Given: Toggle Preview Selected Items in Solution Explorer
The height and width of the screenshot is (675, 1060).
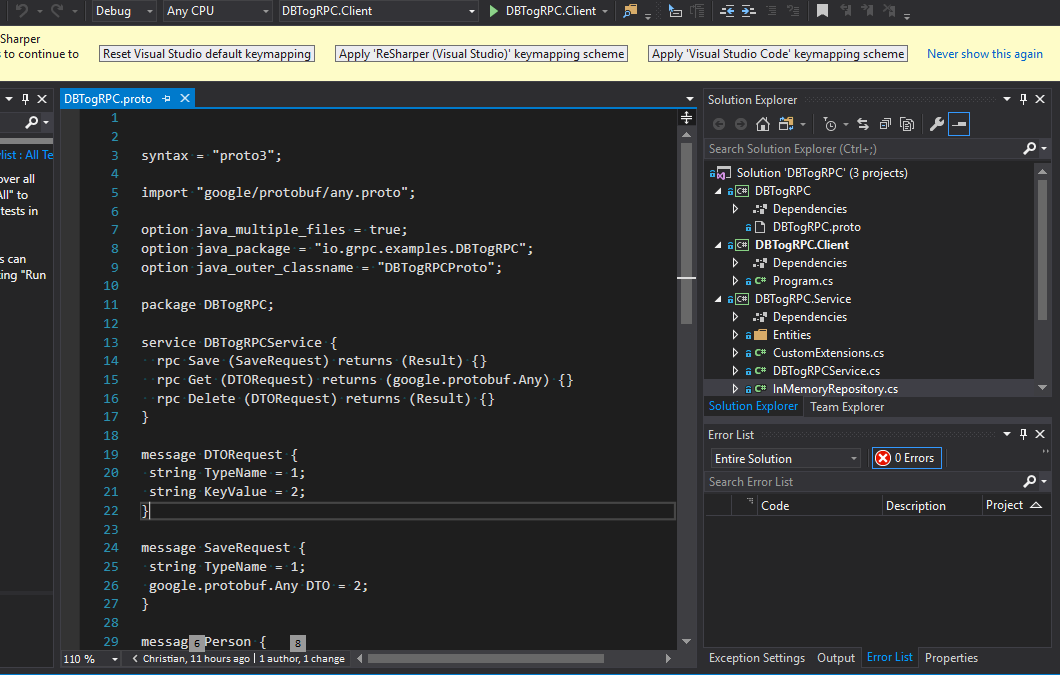Looking at the screenshot, I should [x=959, y=124].
